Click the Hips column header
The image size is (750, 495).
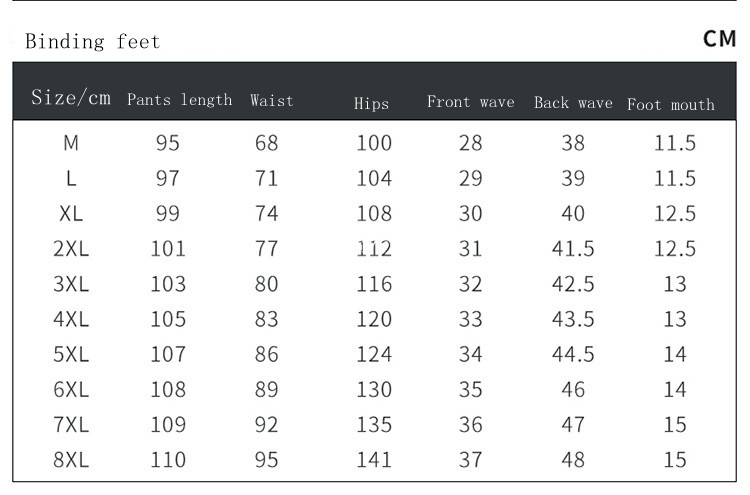coord(372,104)
